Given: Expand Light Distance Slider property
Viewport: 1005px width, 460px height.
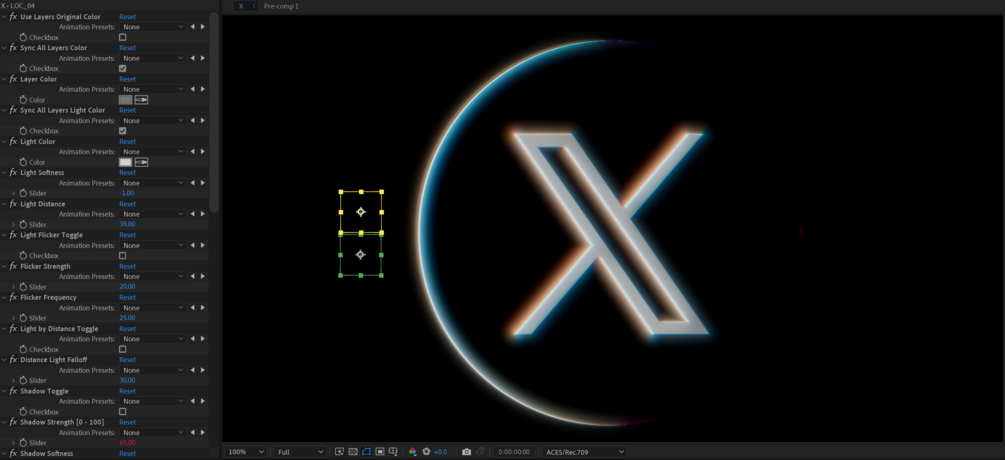Looking at the screenshot, I should click(x=13, y=225).
